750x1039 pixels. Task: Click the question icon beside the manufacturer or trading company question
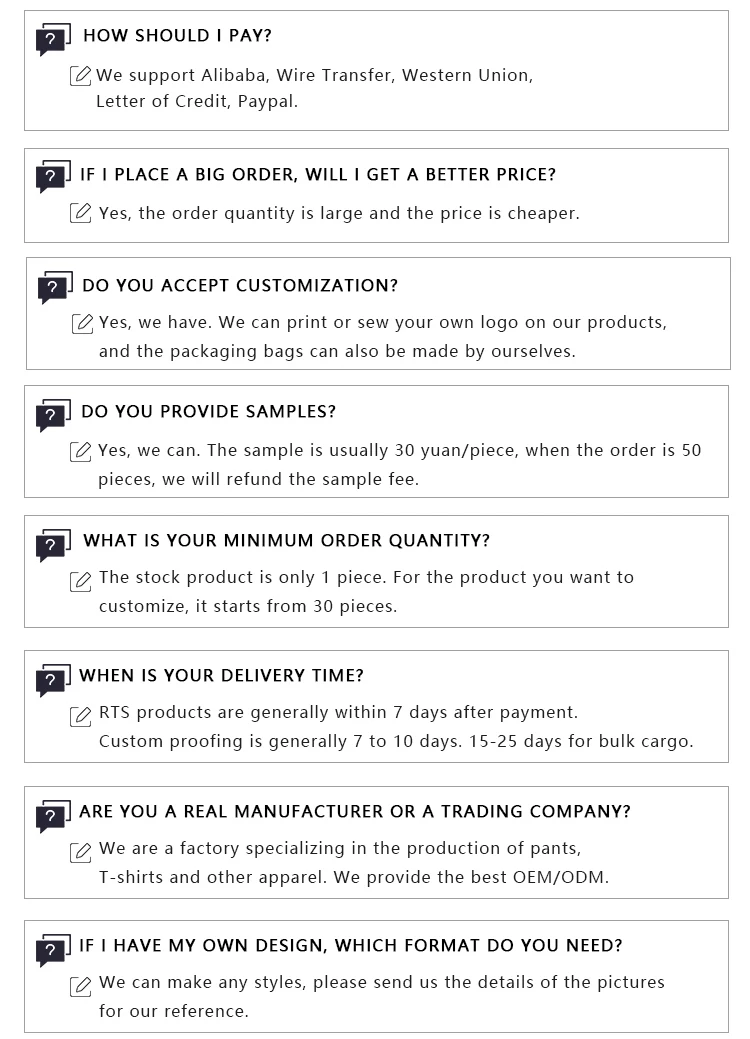(52, 815)
